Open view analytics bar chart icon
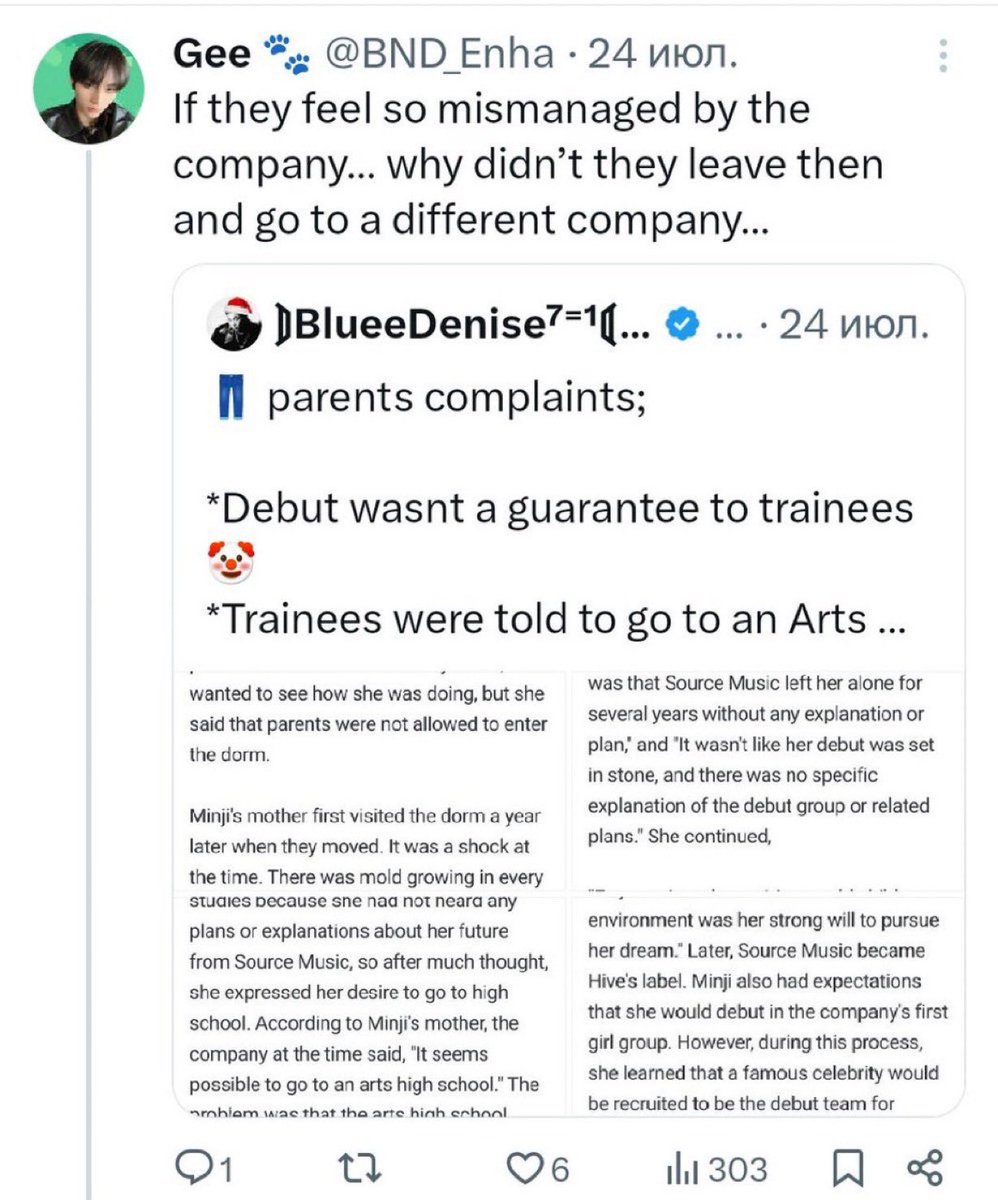 [717, 1168]
